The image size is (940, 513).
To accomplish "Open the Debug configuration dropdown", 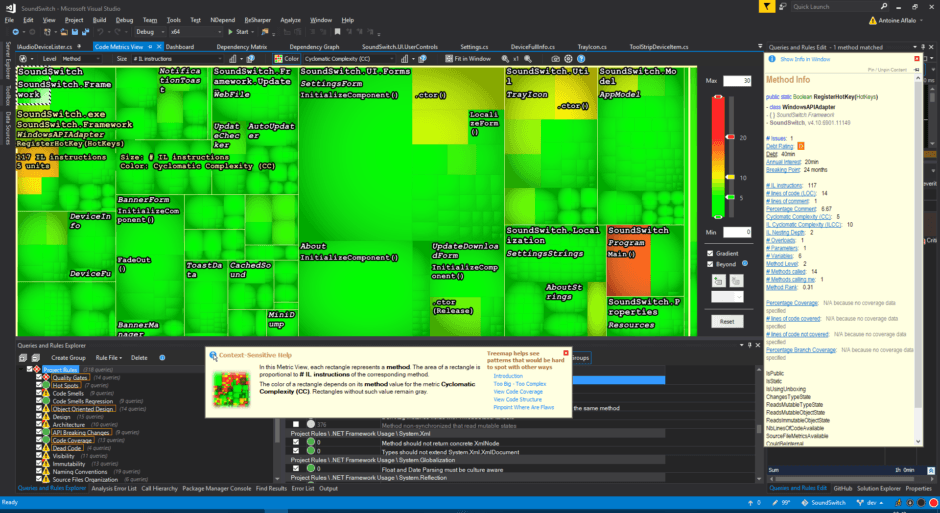I will coord(149,32).
